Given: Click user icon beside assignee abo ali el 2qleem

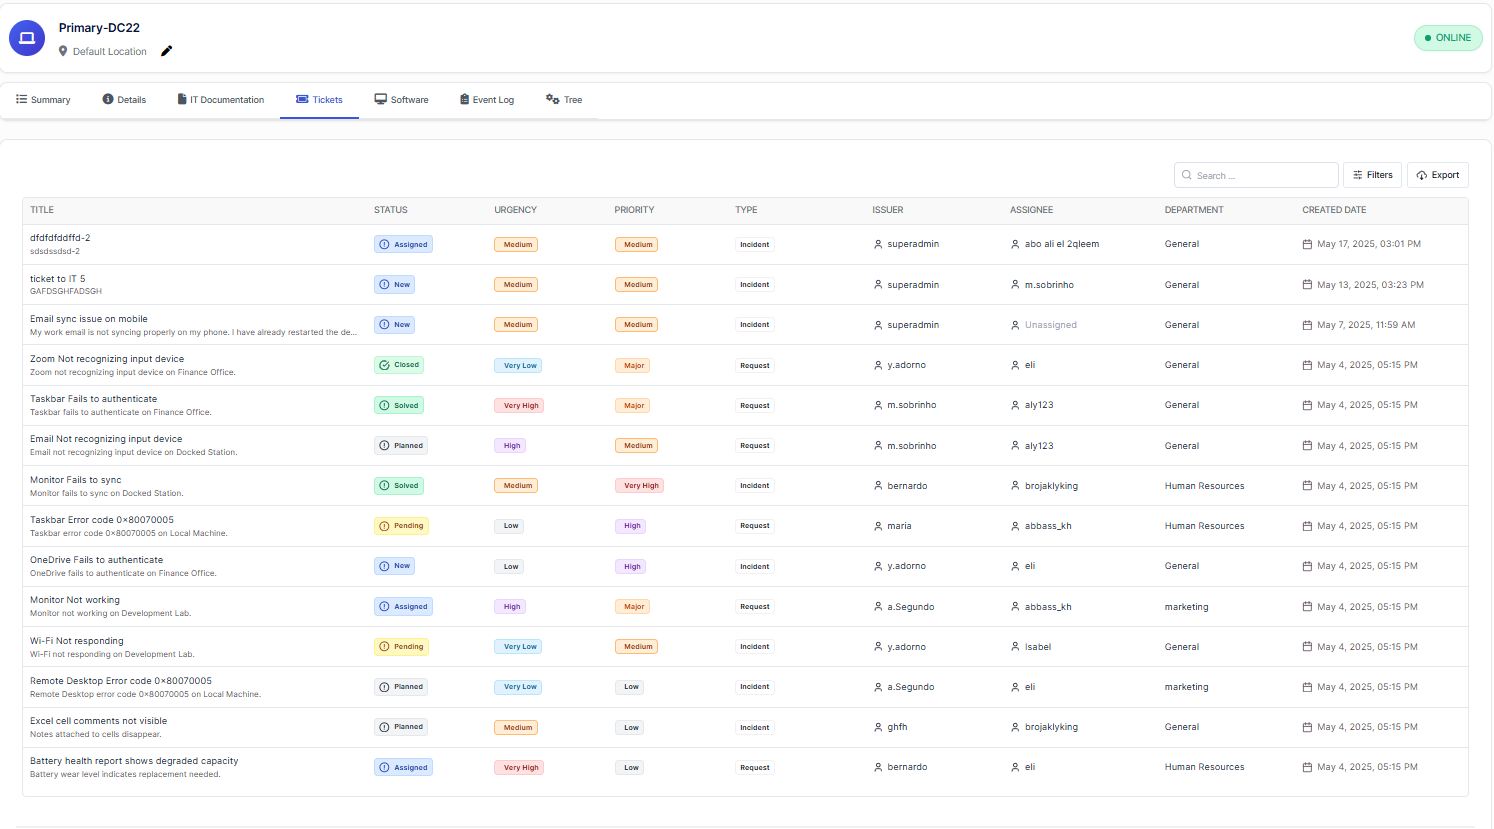Looking at the screenshot, I should coord(1015,244).
